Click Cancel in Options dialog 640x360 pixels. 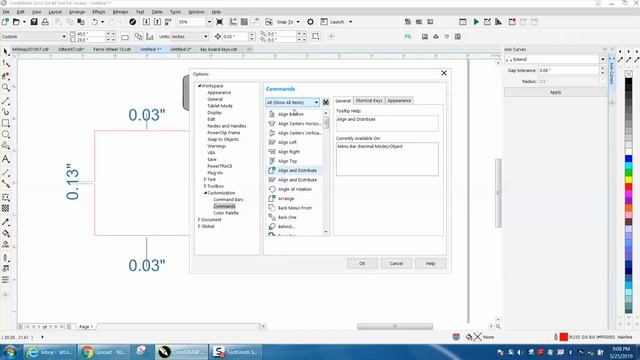tap(396, 263)
